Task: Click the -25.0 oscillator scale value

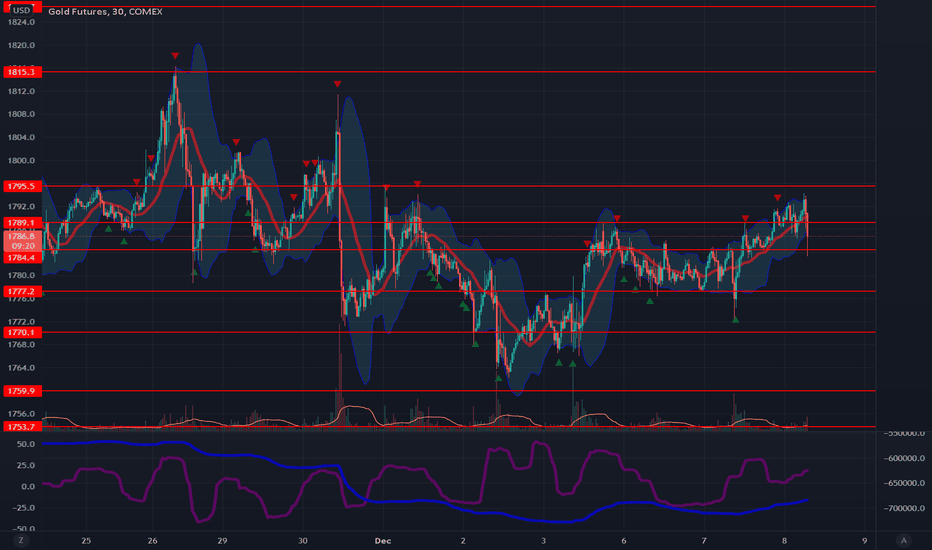Action: pyautogui.click(x=25, y=508)
